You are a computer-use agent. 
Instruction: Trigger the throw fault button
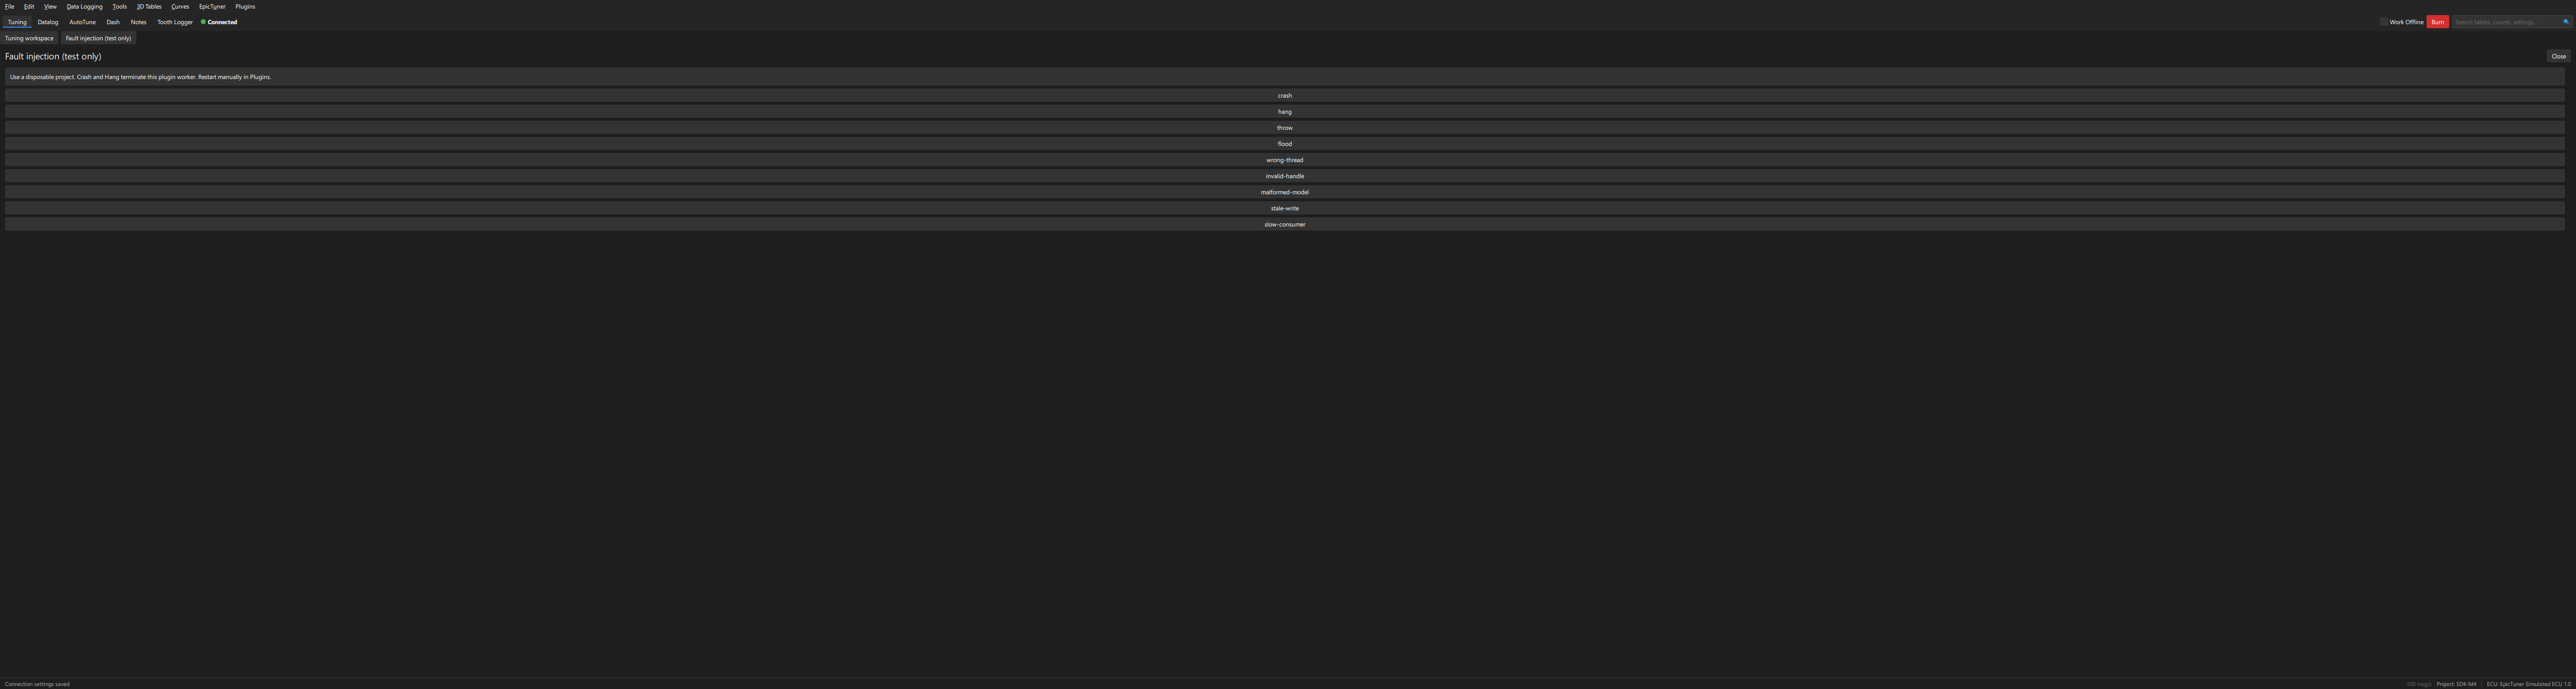pyautogui.click(x=1284, y=128)
